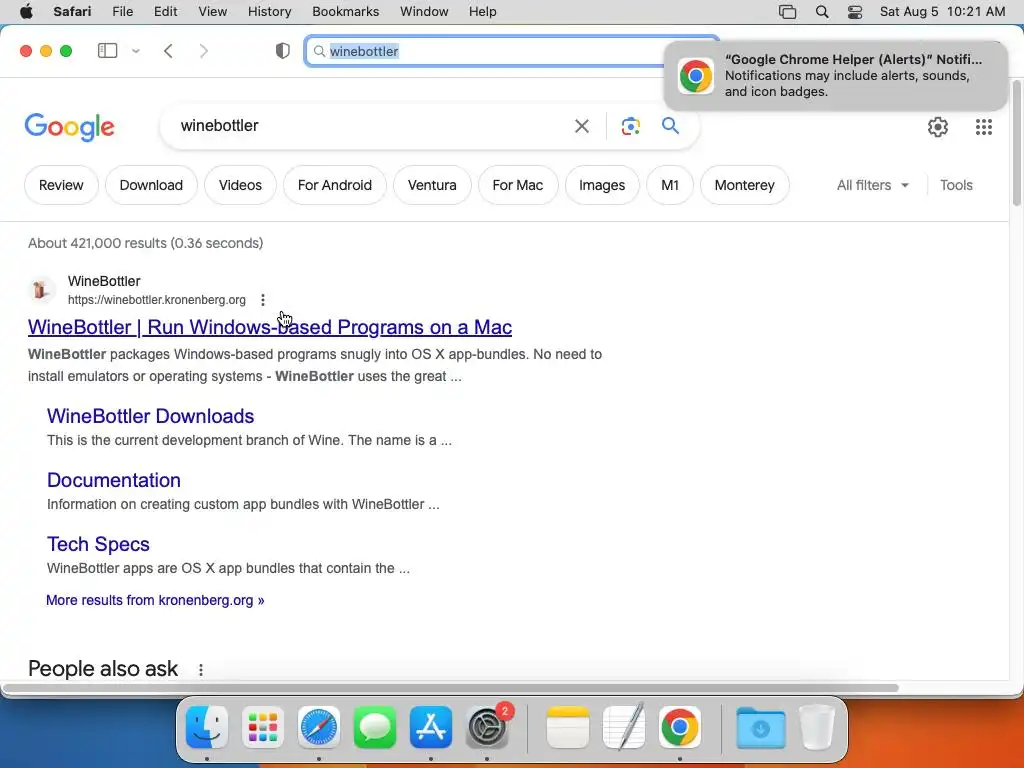The width and height of the screenshot is (1024, 768).
Task: Open the History menu
Action: click(269, 12)
